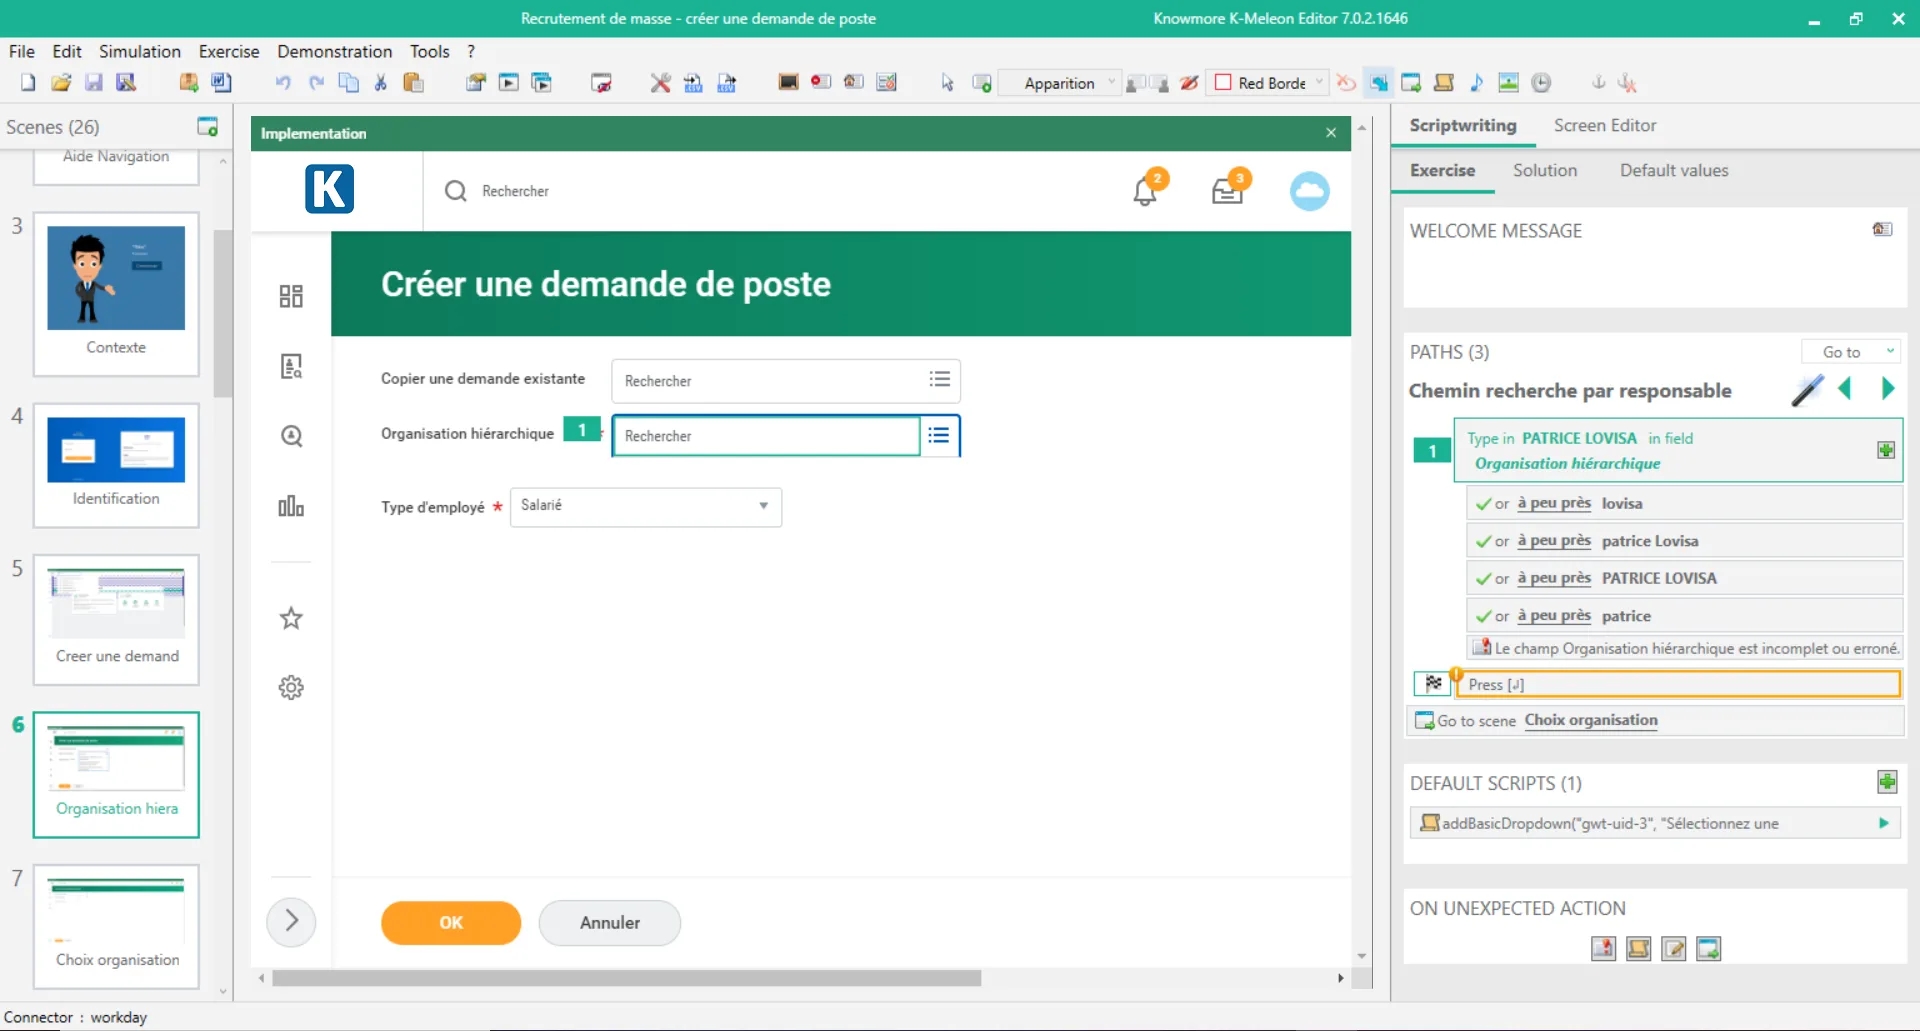Screen dimensions: 1920x1031
Task: Undo the last action
Action: coord(283,83)
